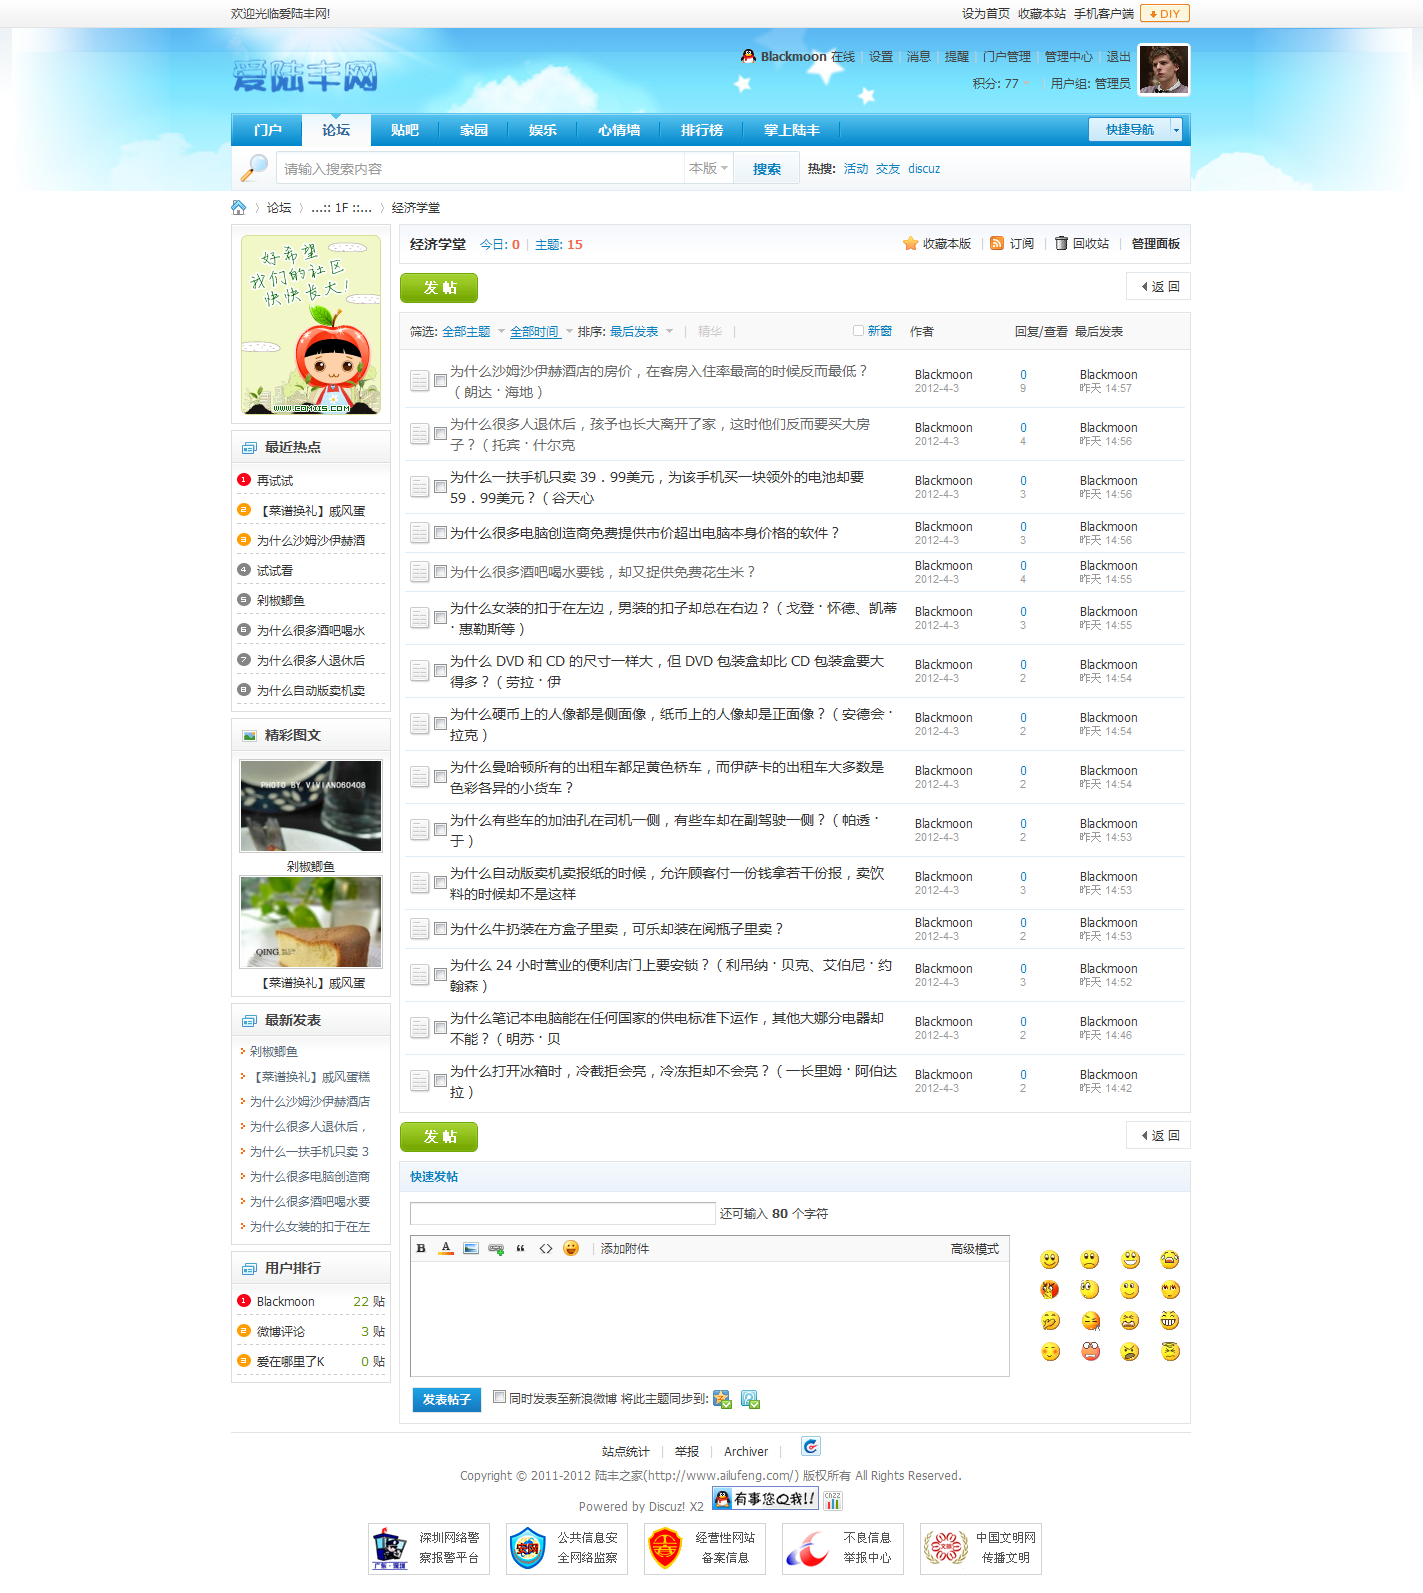Enable 同时发表至新浪微博 checkbox
Image resolution: width=1423 pixels, height=1593 pixels.
pos(499,1397)
